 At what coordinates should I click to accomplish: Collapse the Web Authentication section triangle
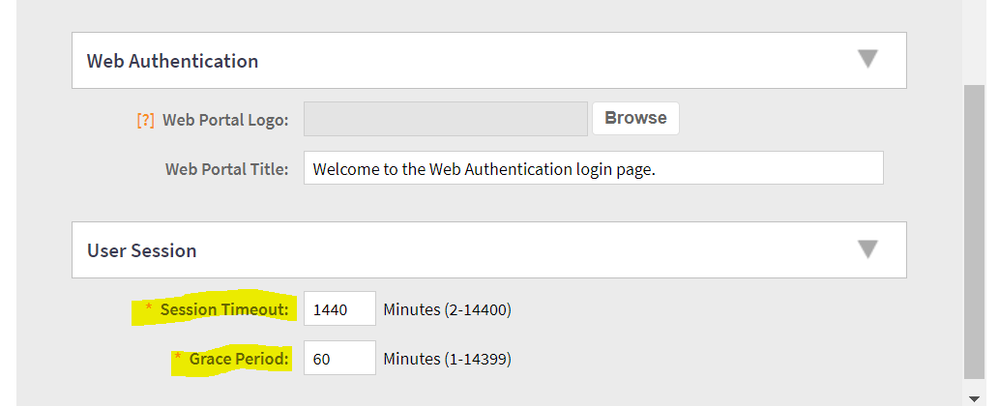point(868,60)
